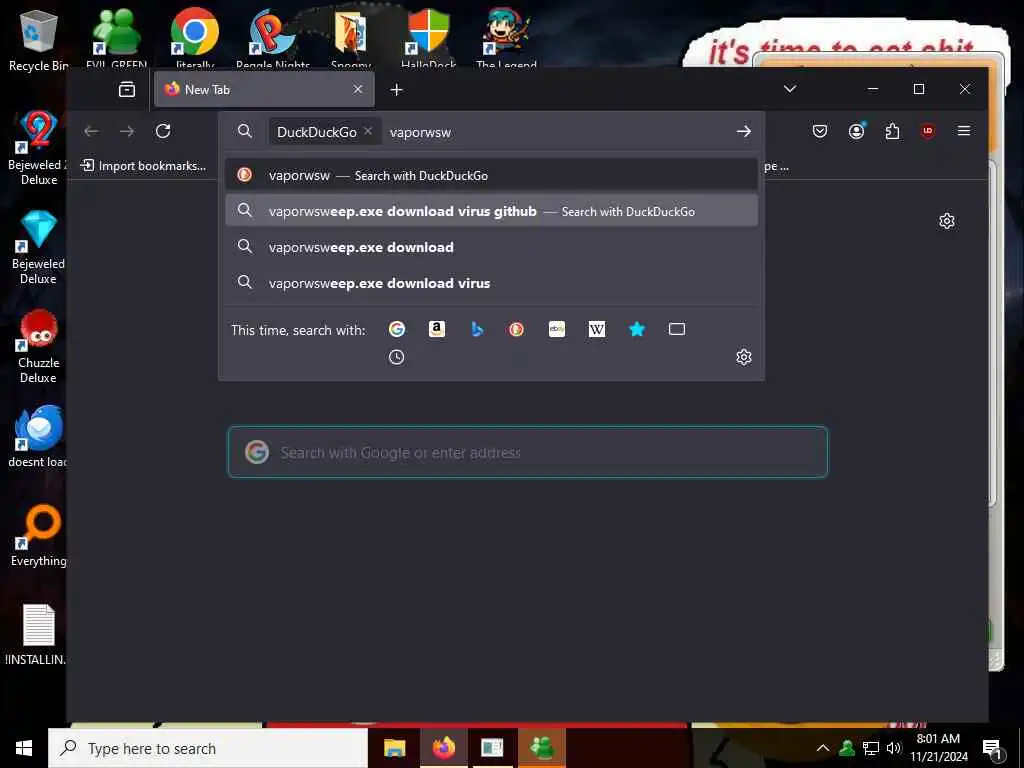Expand the list all tabs chevron
The image size is (1024, 768).
click(x=790, y=89)
